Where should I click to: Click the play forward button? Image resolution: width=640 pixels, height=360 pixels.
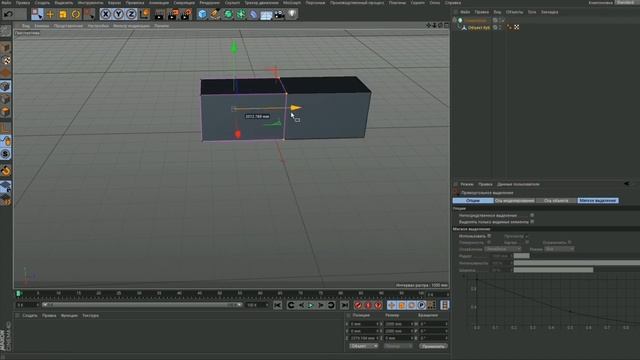pyautogui.click(x=311, y=305)
